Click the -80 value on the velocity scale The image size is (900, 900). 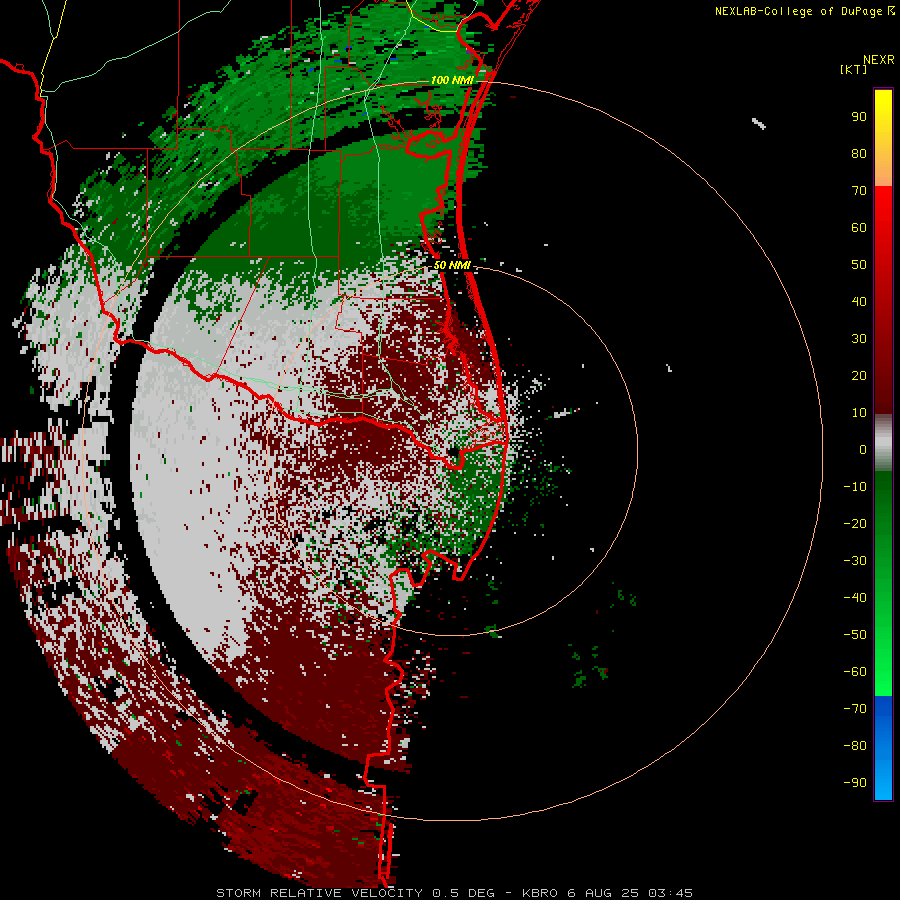point(855,746)
